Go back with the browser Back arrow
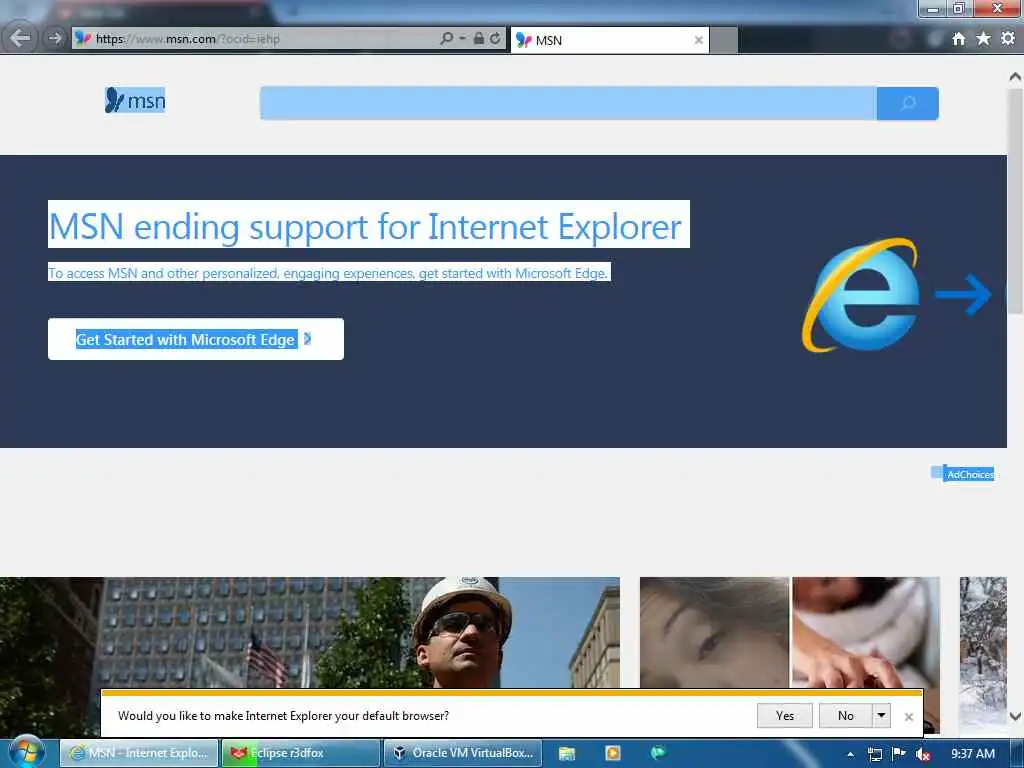The height and width of the screenshot is (768, 1024). tap(20, 38)
